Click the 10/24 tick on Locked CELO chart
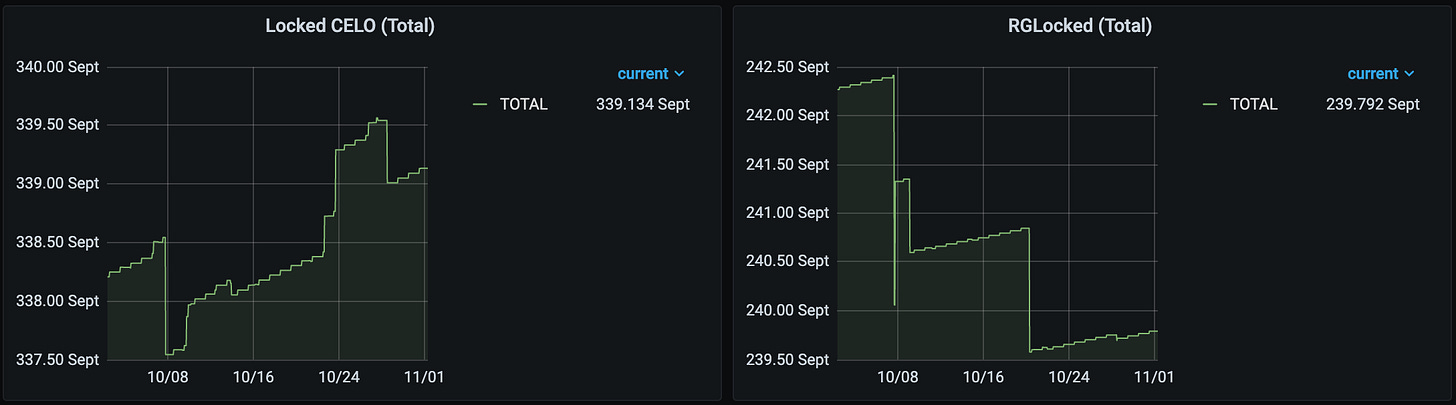This screenshot has height=405, width=1456. click(339, 377)
